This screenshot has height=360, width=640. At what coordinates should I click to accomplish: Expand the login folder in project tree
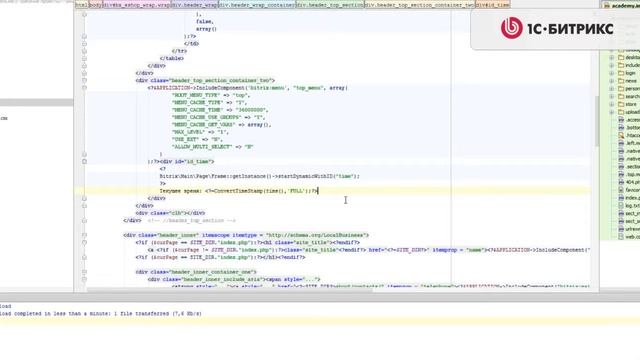click(611, 73)
